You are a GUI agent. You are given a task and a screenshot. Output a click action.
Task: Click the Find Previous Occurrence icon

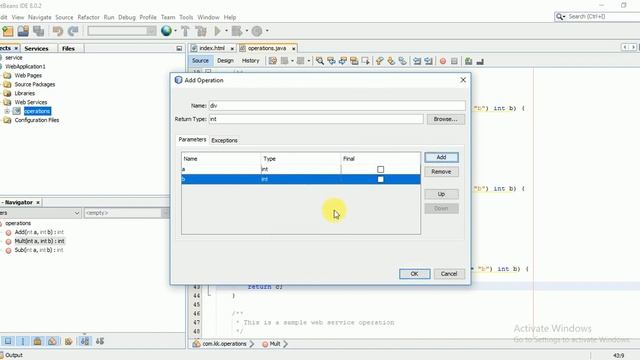pos(331,61)
